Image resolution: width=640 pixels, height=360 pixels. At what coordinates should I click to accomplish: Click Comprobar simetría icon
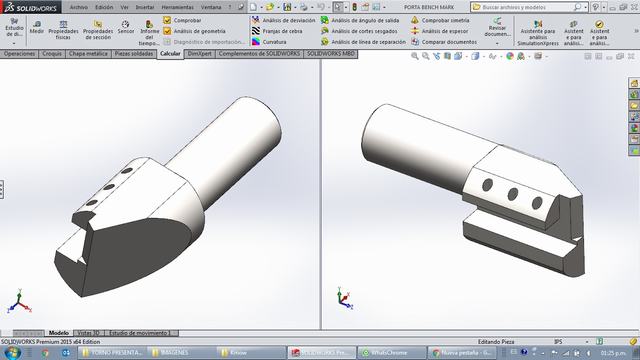tap(415, 20)
